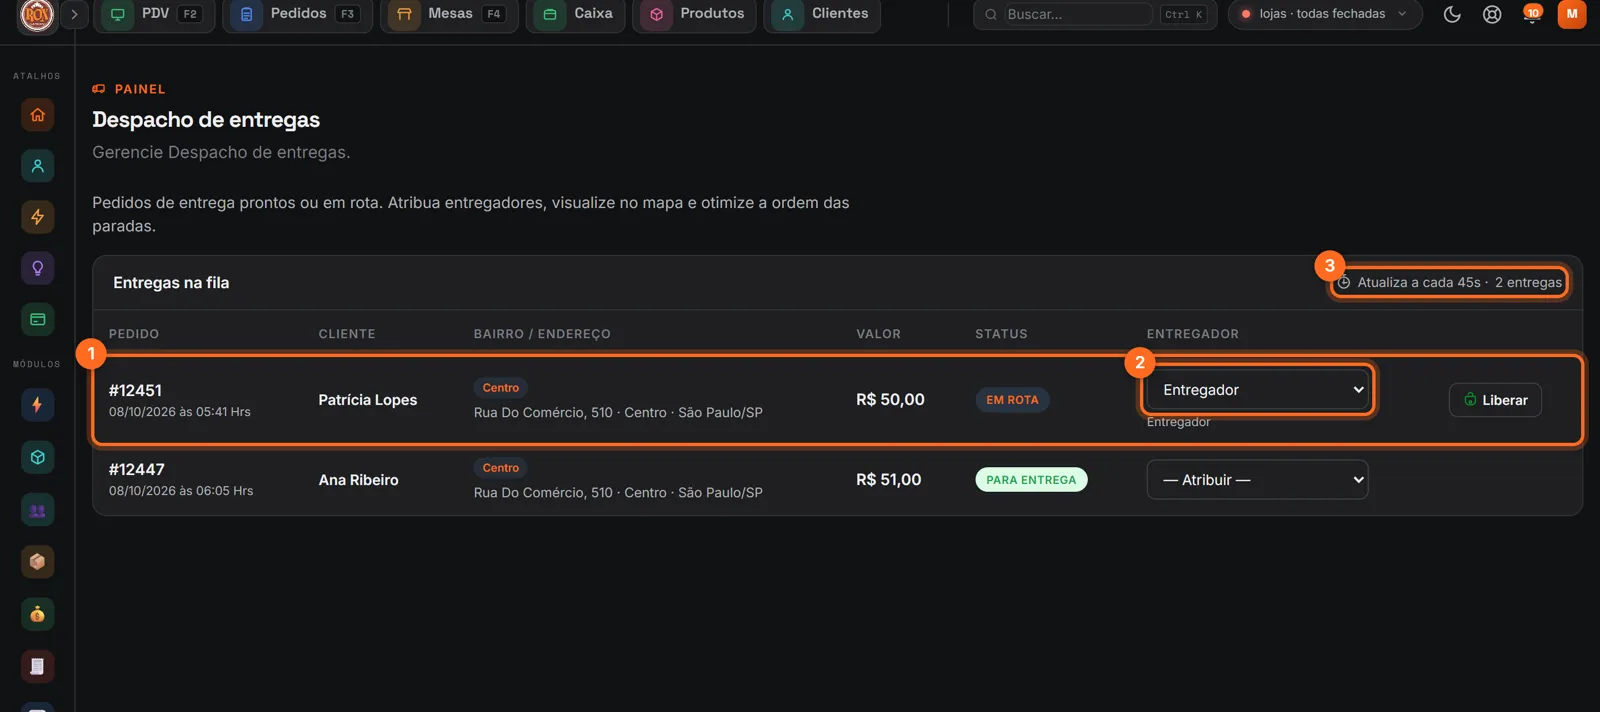
Task: Click the R$ 51,00 value
Action: (889, 480)
